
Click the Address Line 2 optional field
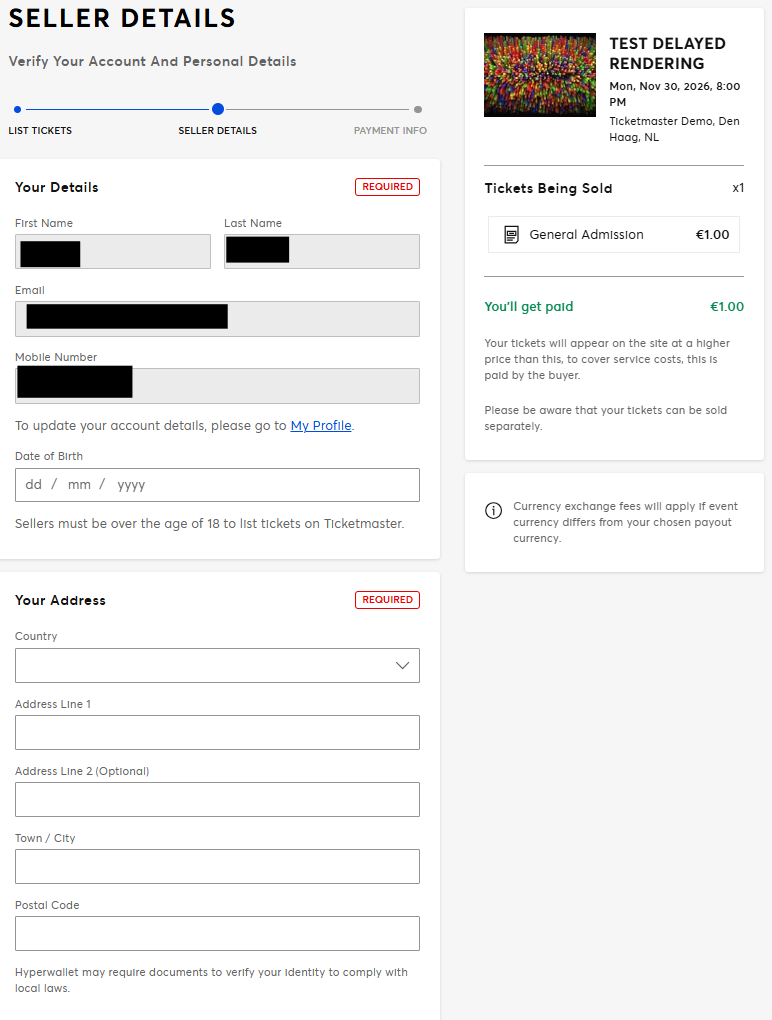coord(217,800)
